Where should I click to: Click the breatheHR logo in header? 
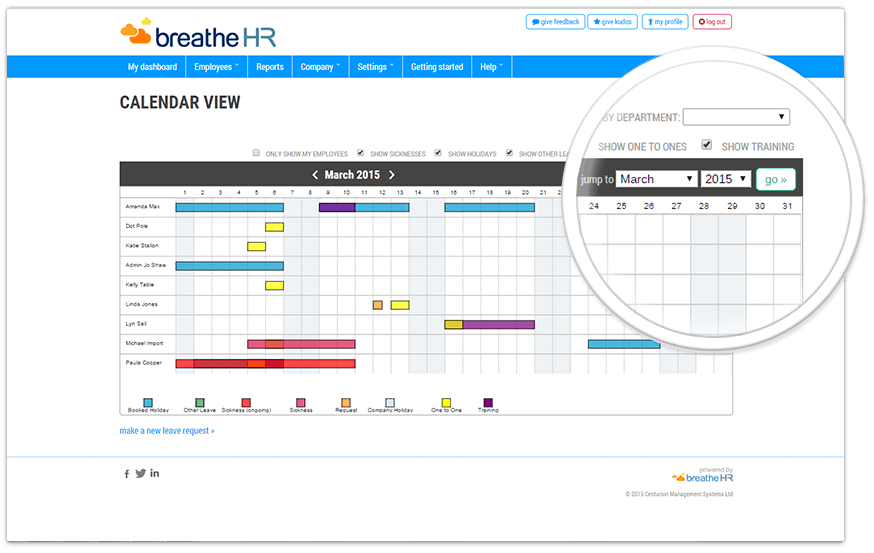pos(198,35)
